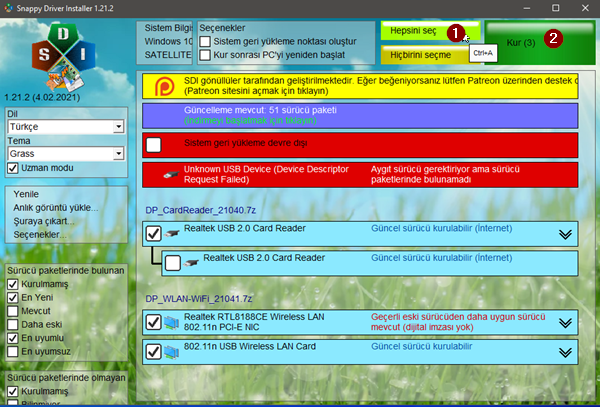Enable the En uyumsuz filter checkbox
Viewport: 600px width, 407px height.
click(13, 352)
